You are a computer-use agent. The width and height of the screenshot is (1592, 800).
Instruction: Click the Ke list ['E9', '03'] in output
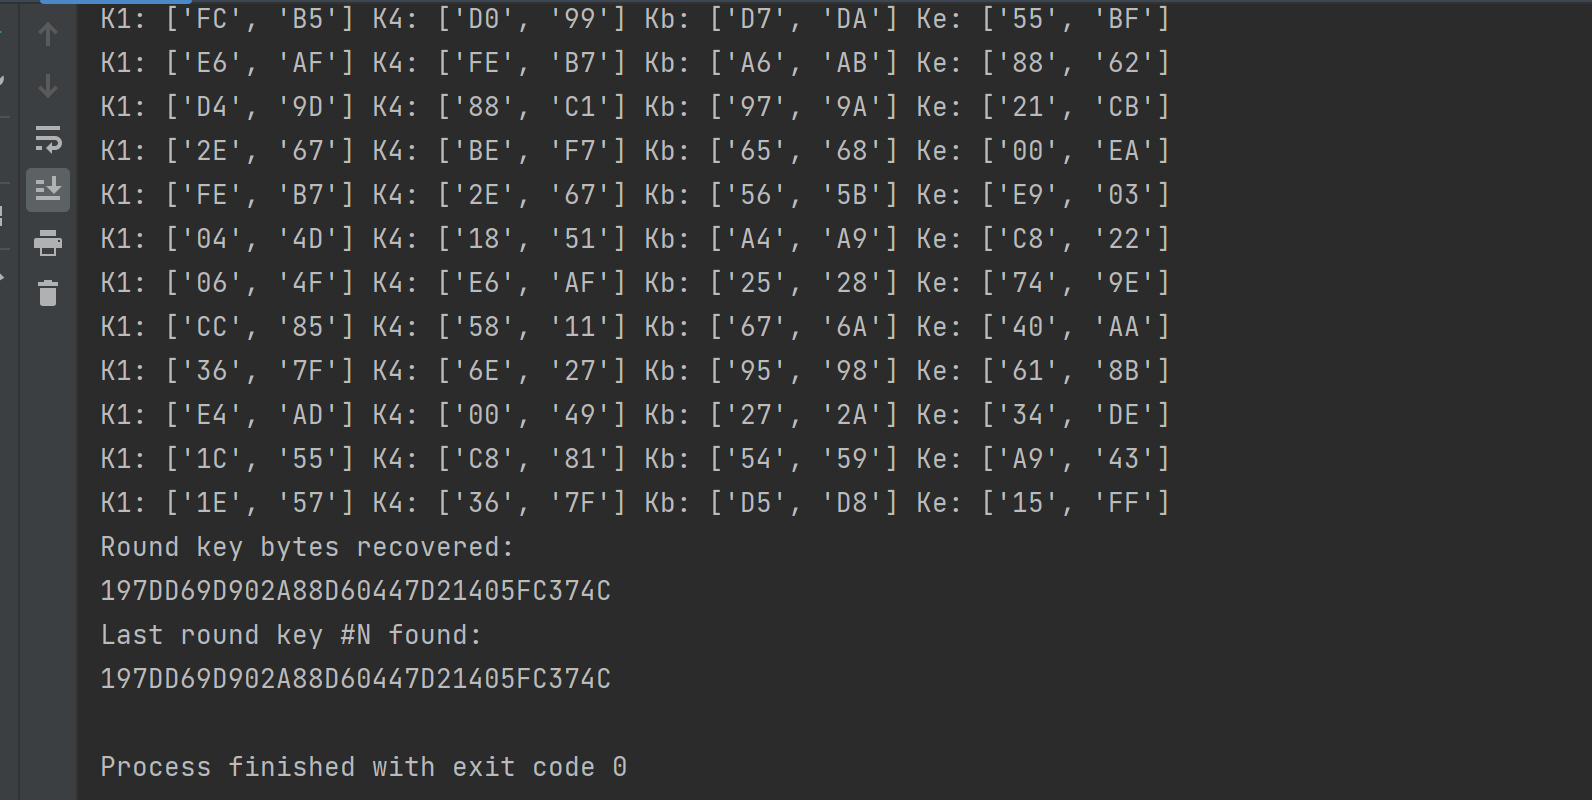tap(1076, 195)
